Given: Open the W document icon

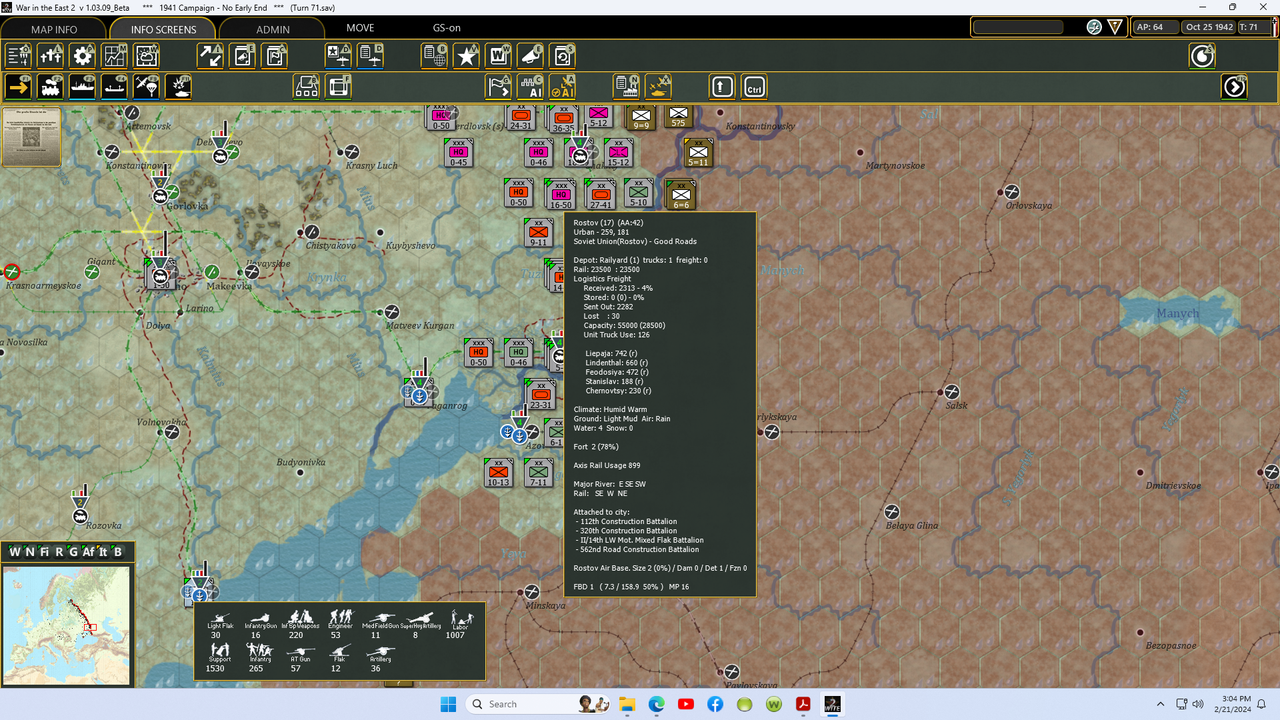Looking at the screenshot, I should click(x=499, y=56).
